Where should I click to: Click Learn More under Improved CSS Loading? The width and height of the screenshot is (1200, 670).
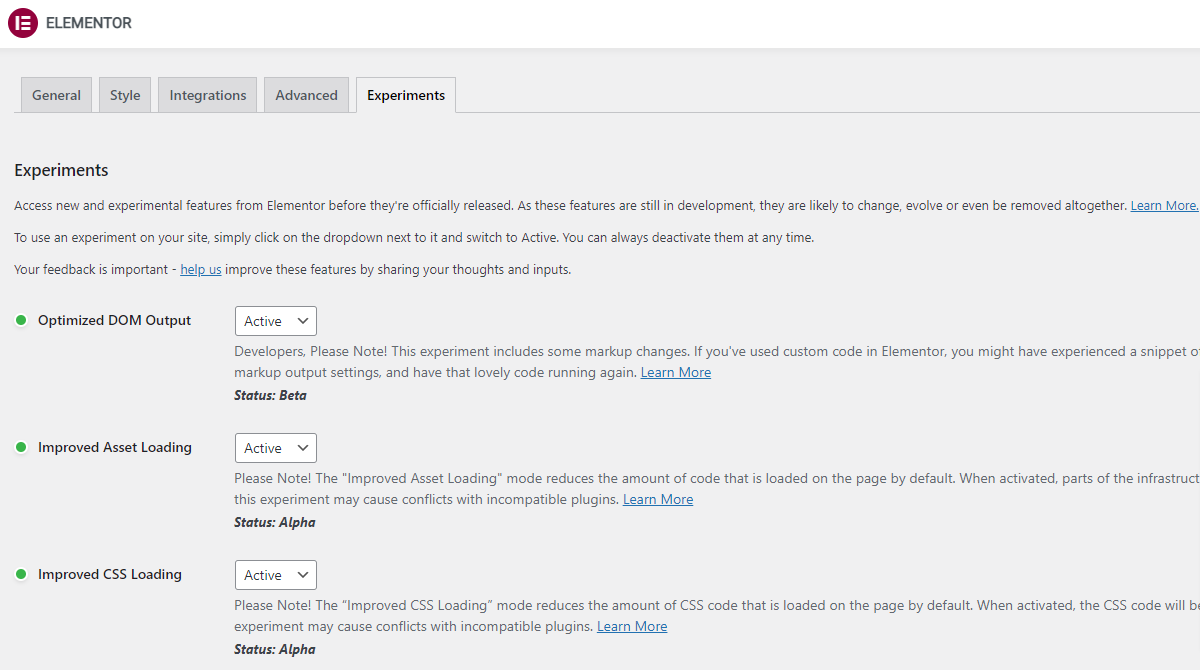pos(632,626)
